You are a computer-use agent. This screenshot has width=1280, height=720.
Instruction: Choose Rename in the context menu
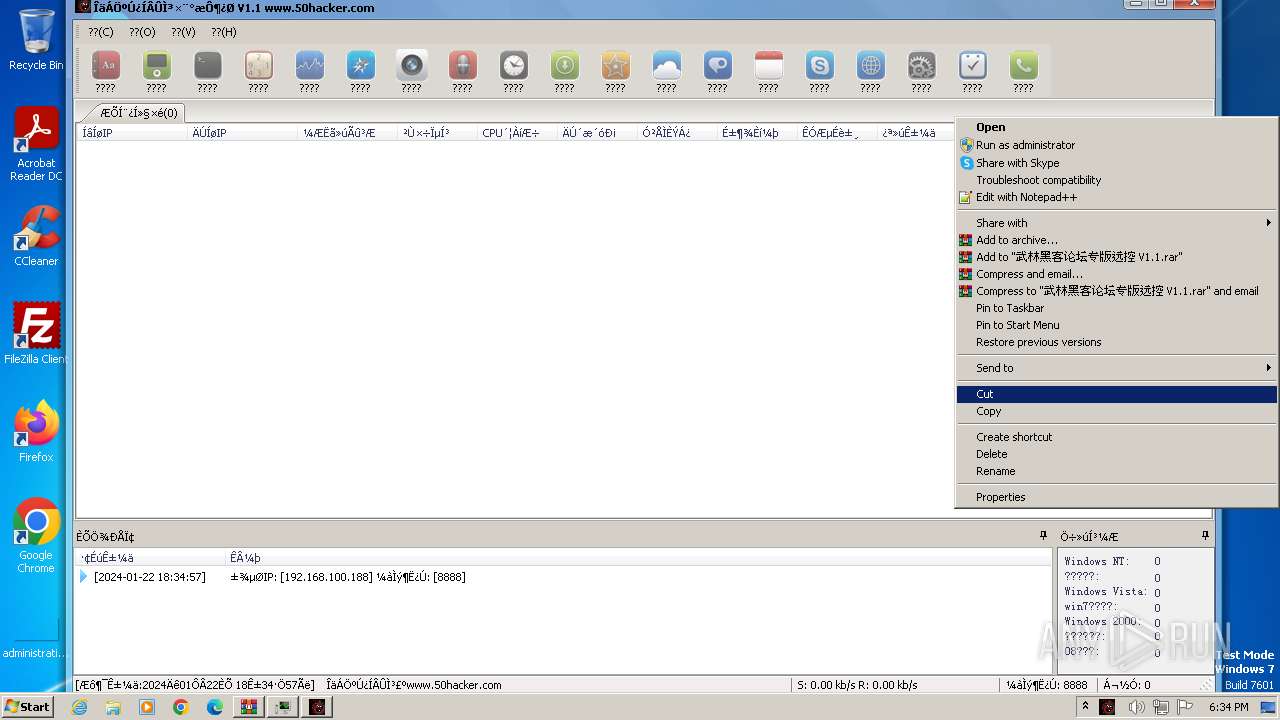point(1116,471)
